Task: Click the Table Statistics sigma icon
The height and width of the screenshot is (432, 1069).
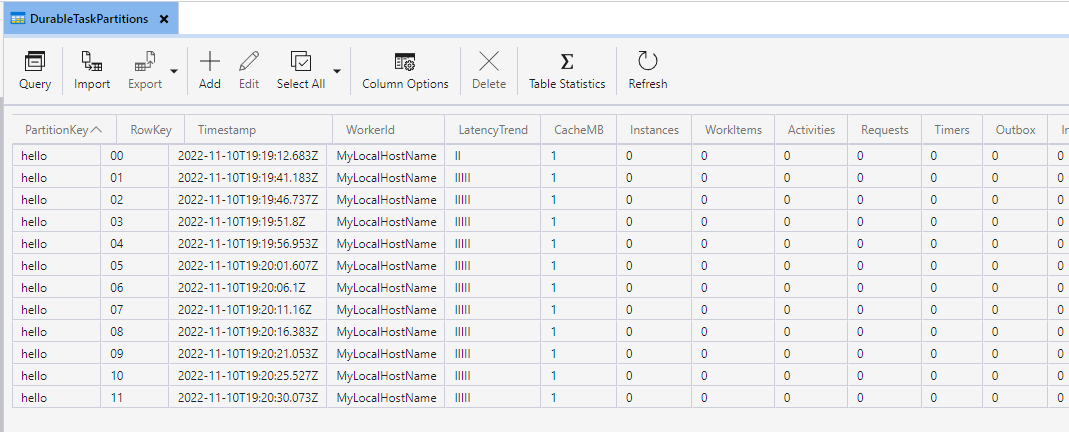Action: coord(567,62)
